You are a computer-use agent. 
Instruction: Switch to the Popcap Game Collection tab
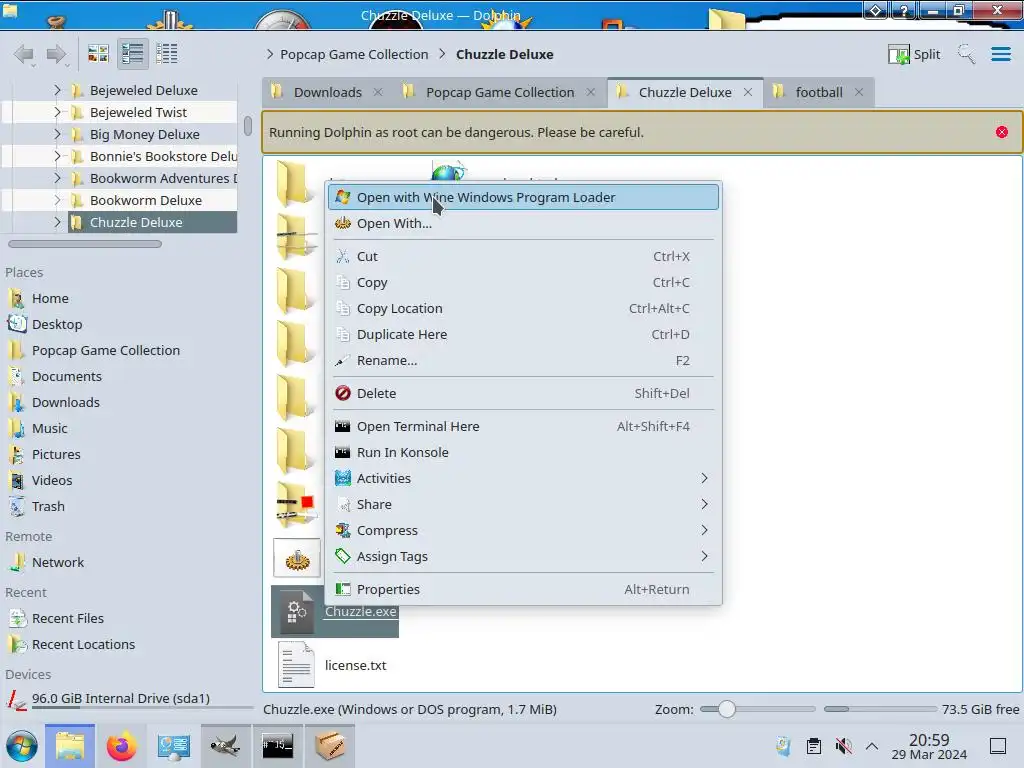(x=500, y=92)
